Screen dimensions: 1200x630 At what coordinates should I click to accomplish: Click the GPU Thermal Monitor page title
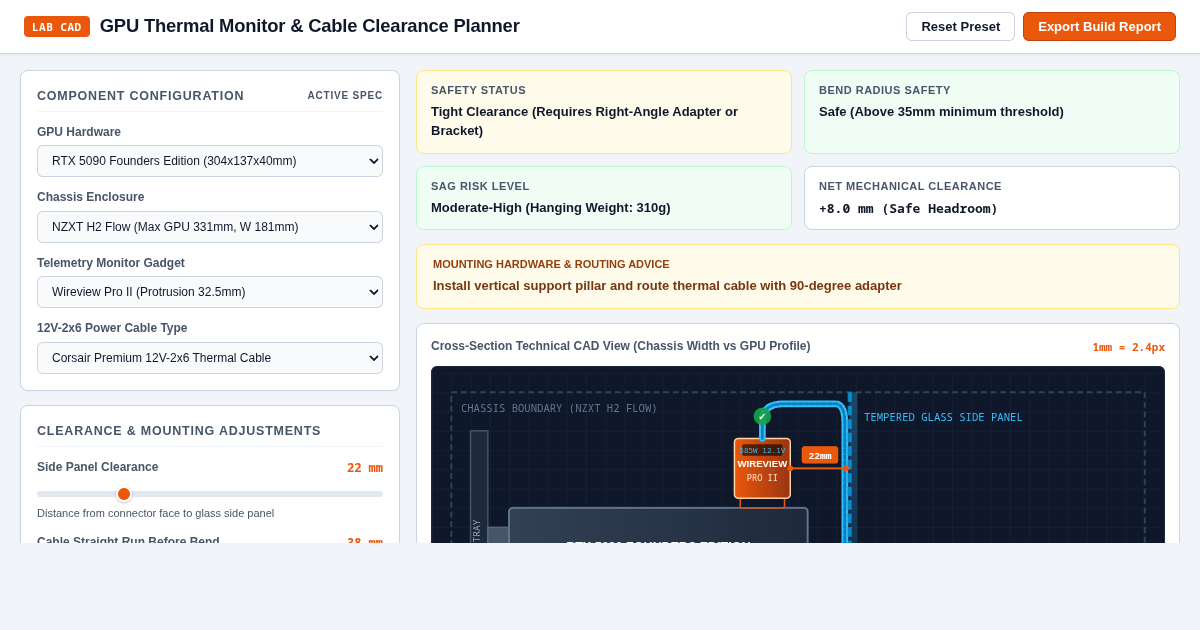[x=310, y=26]
